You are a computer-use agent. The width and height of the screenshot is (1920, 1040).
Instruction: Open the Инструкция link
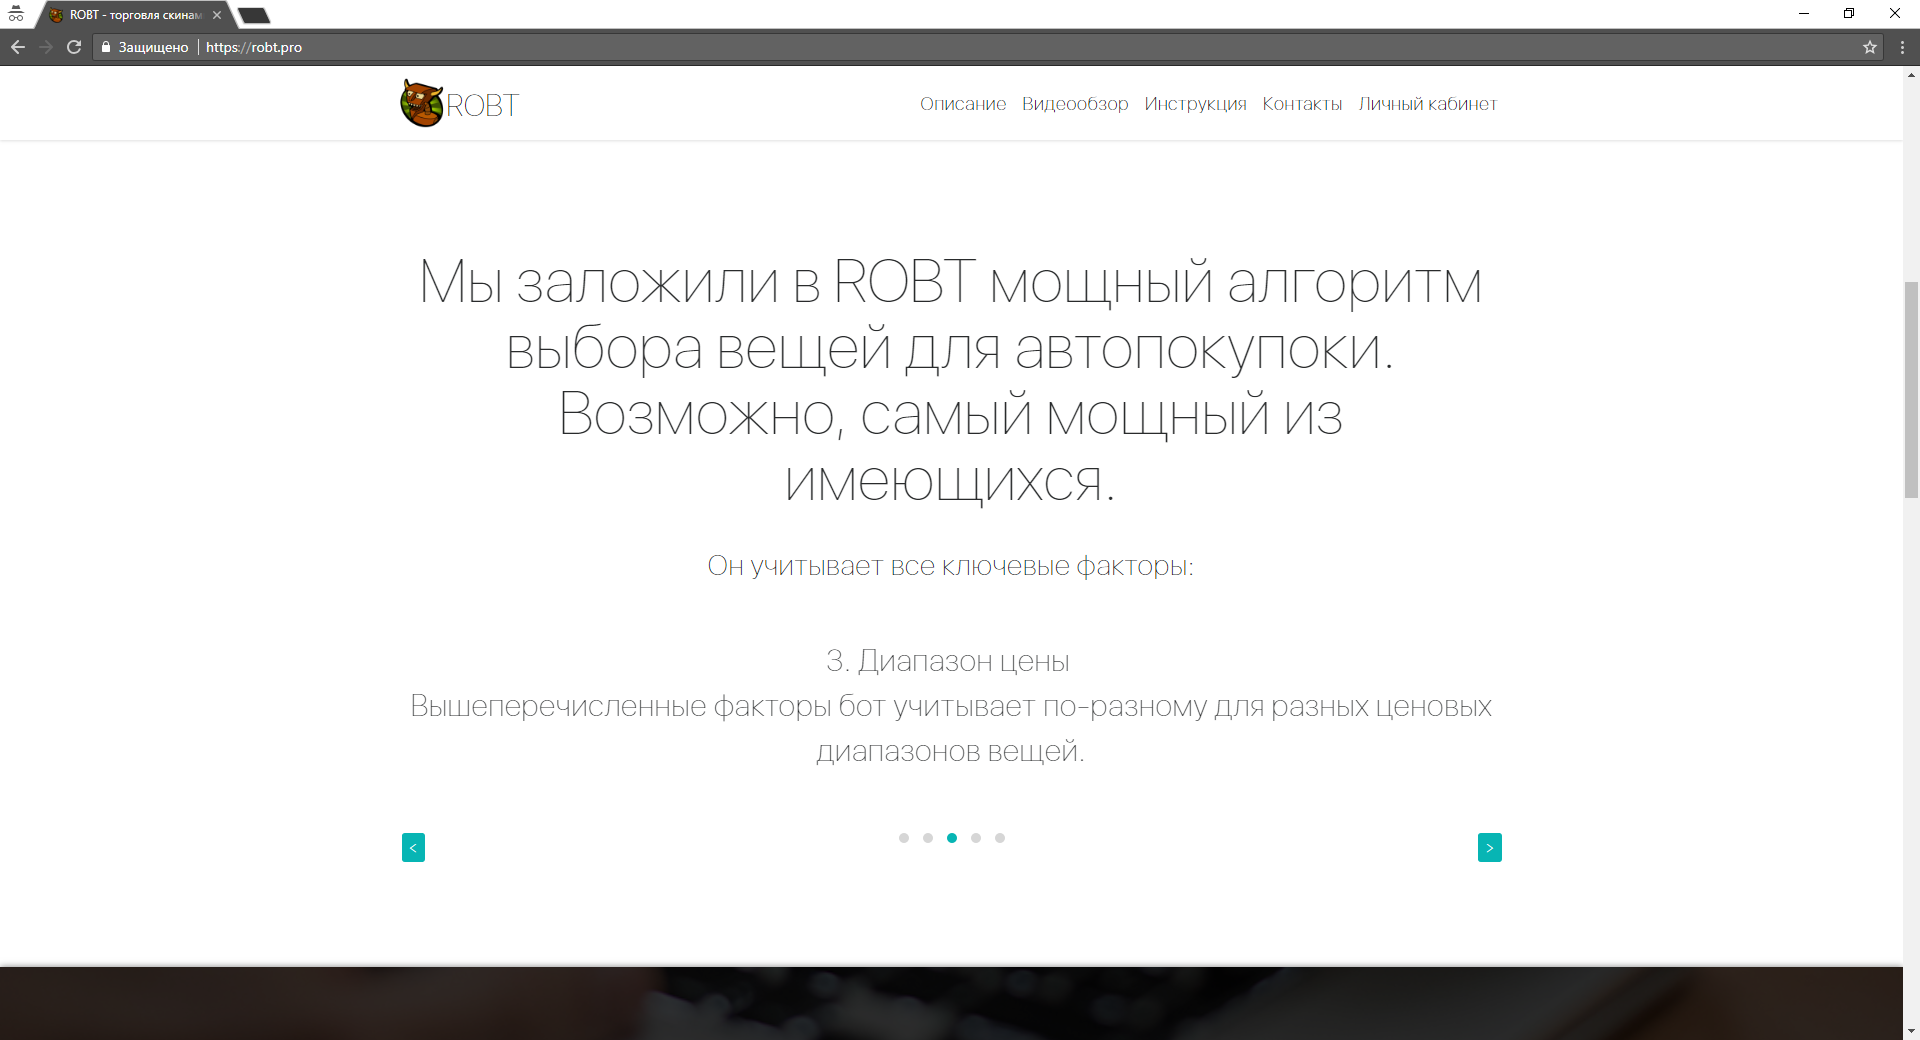click(x=1195, y=104)
